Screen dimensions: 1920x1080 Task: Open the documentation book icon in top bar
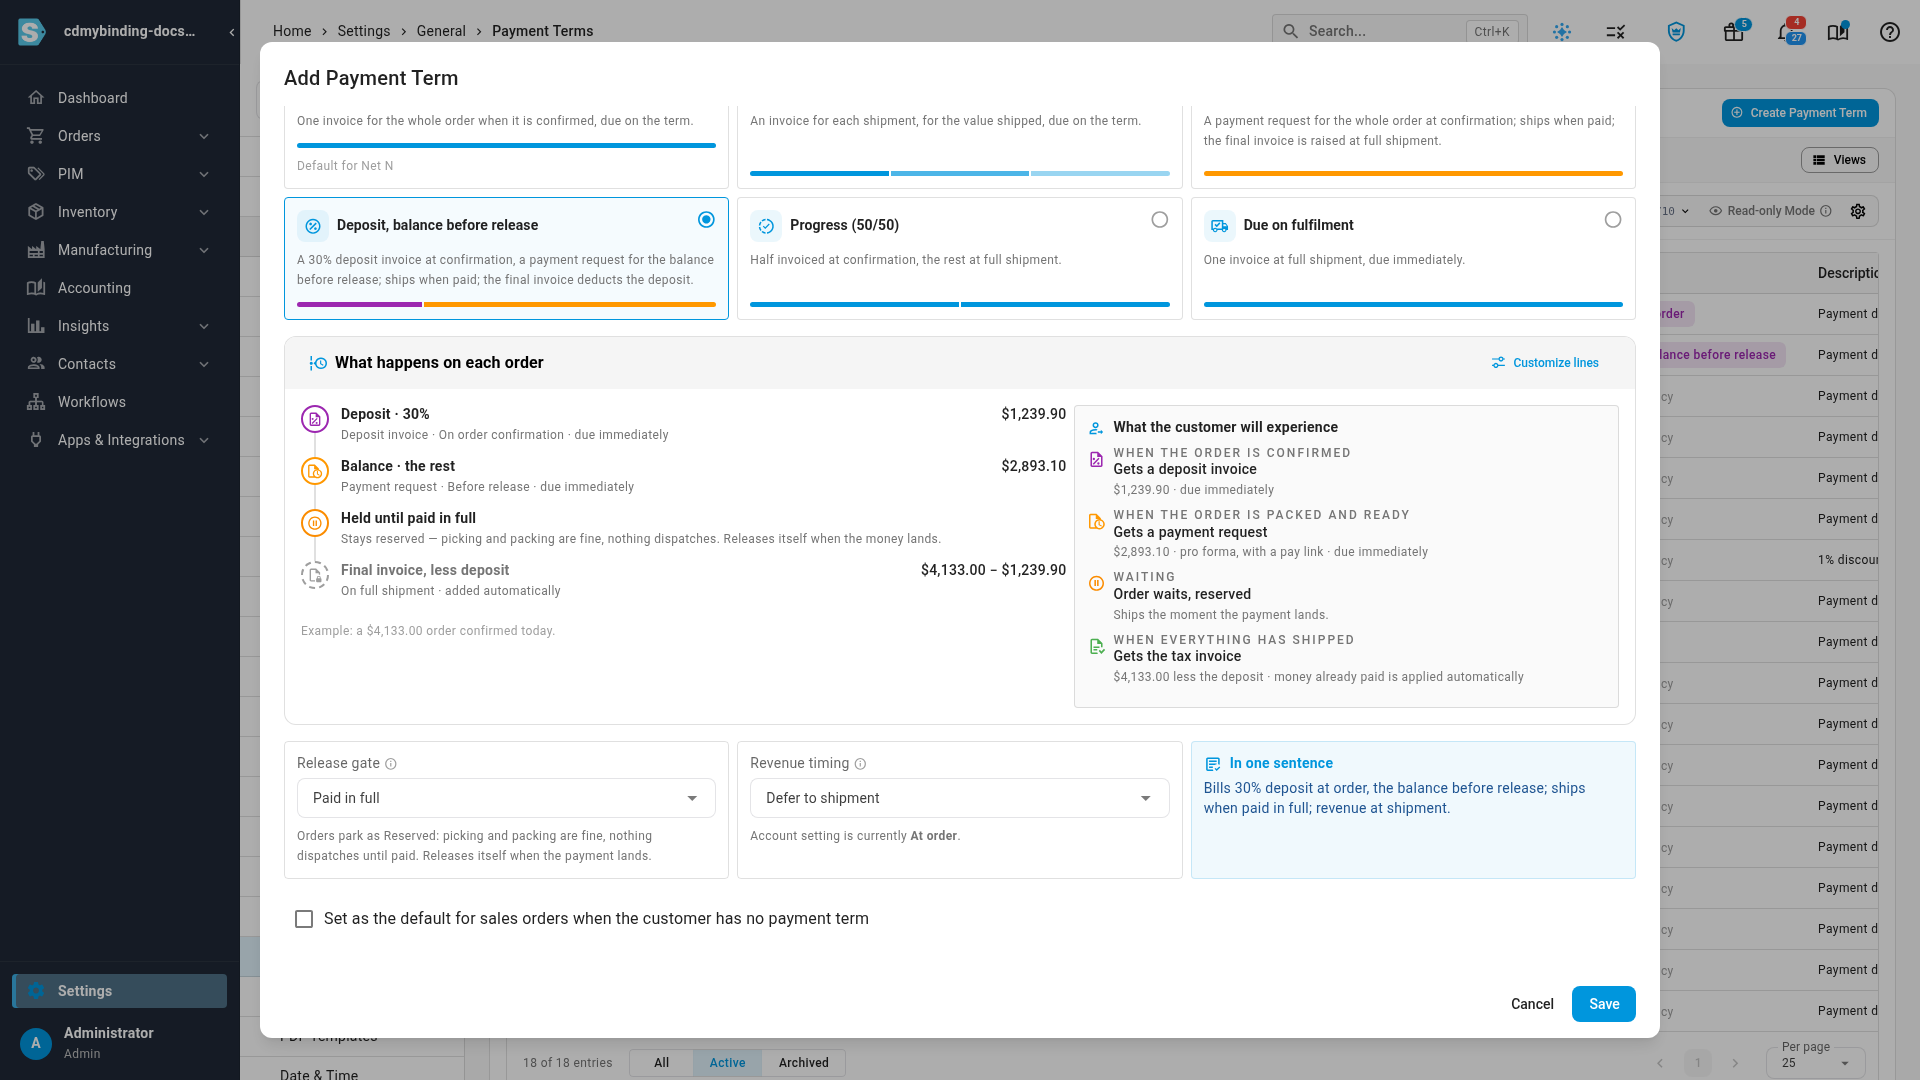(1838, 32)
